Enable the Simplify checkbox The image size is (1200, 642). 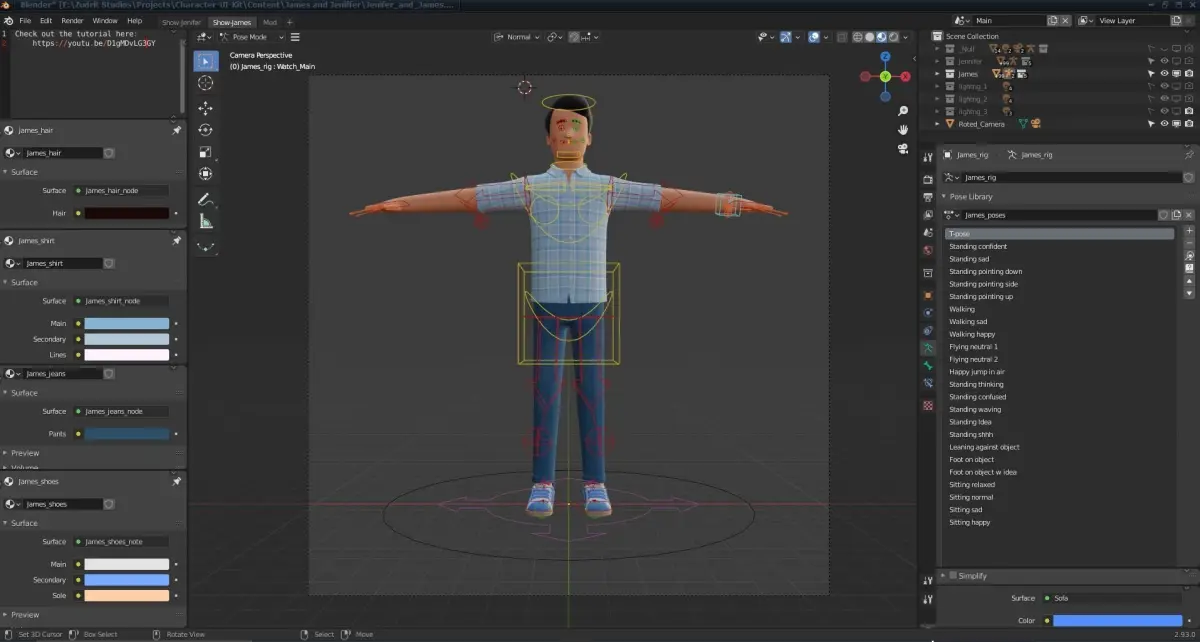(x=953, y=576)
